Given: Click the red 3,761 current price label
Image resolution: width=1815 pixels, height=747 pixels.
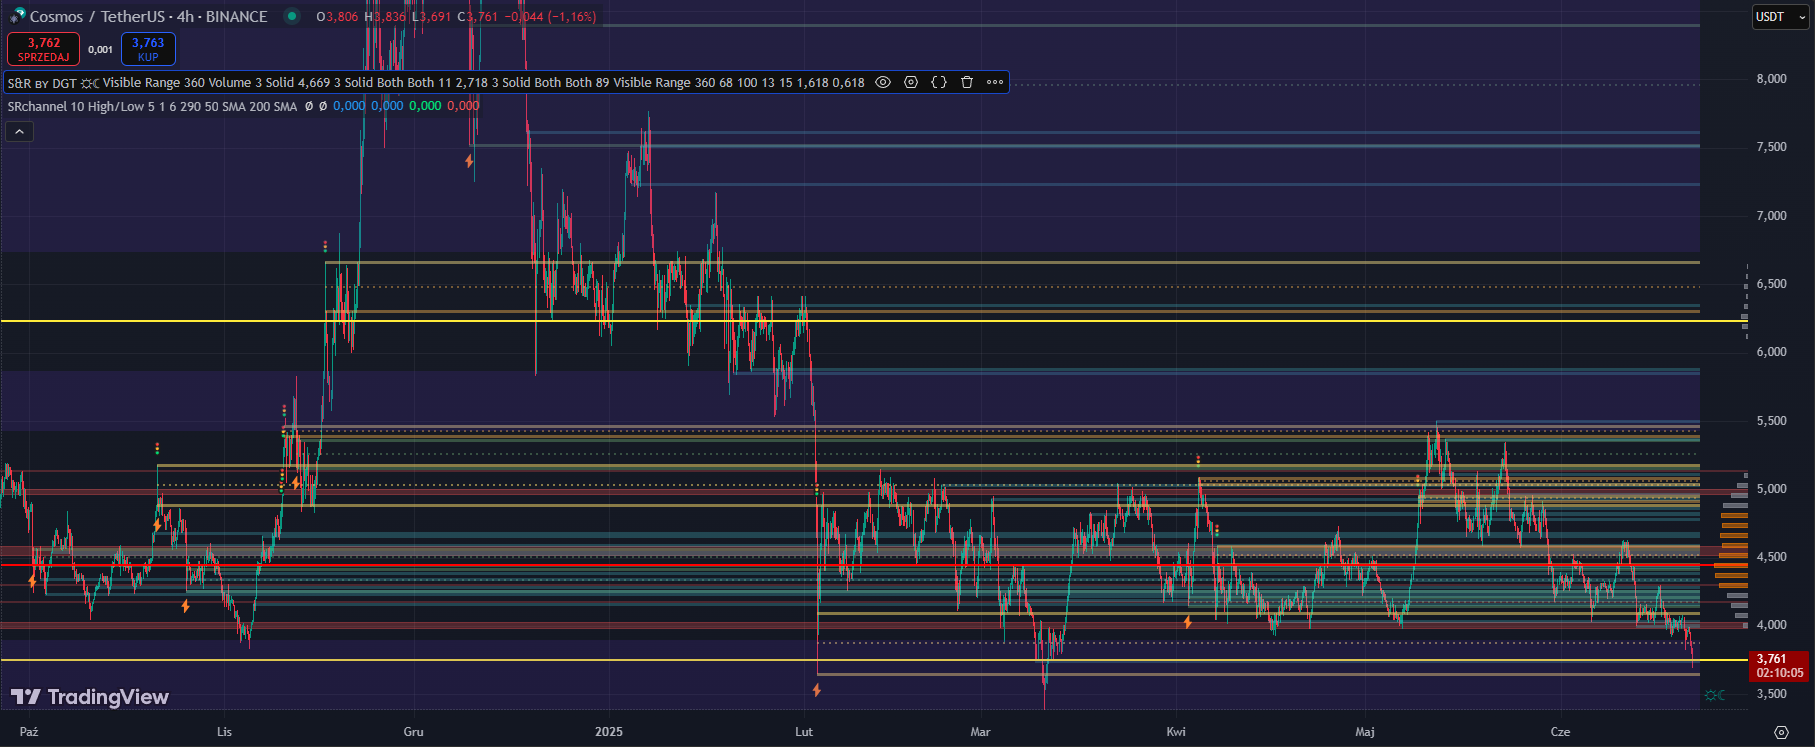Looking at the screenshot, I should [1779, 665].
